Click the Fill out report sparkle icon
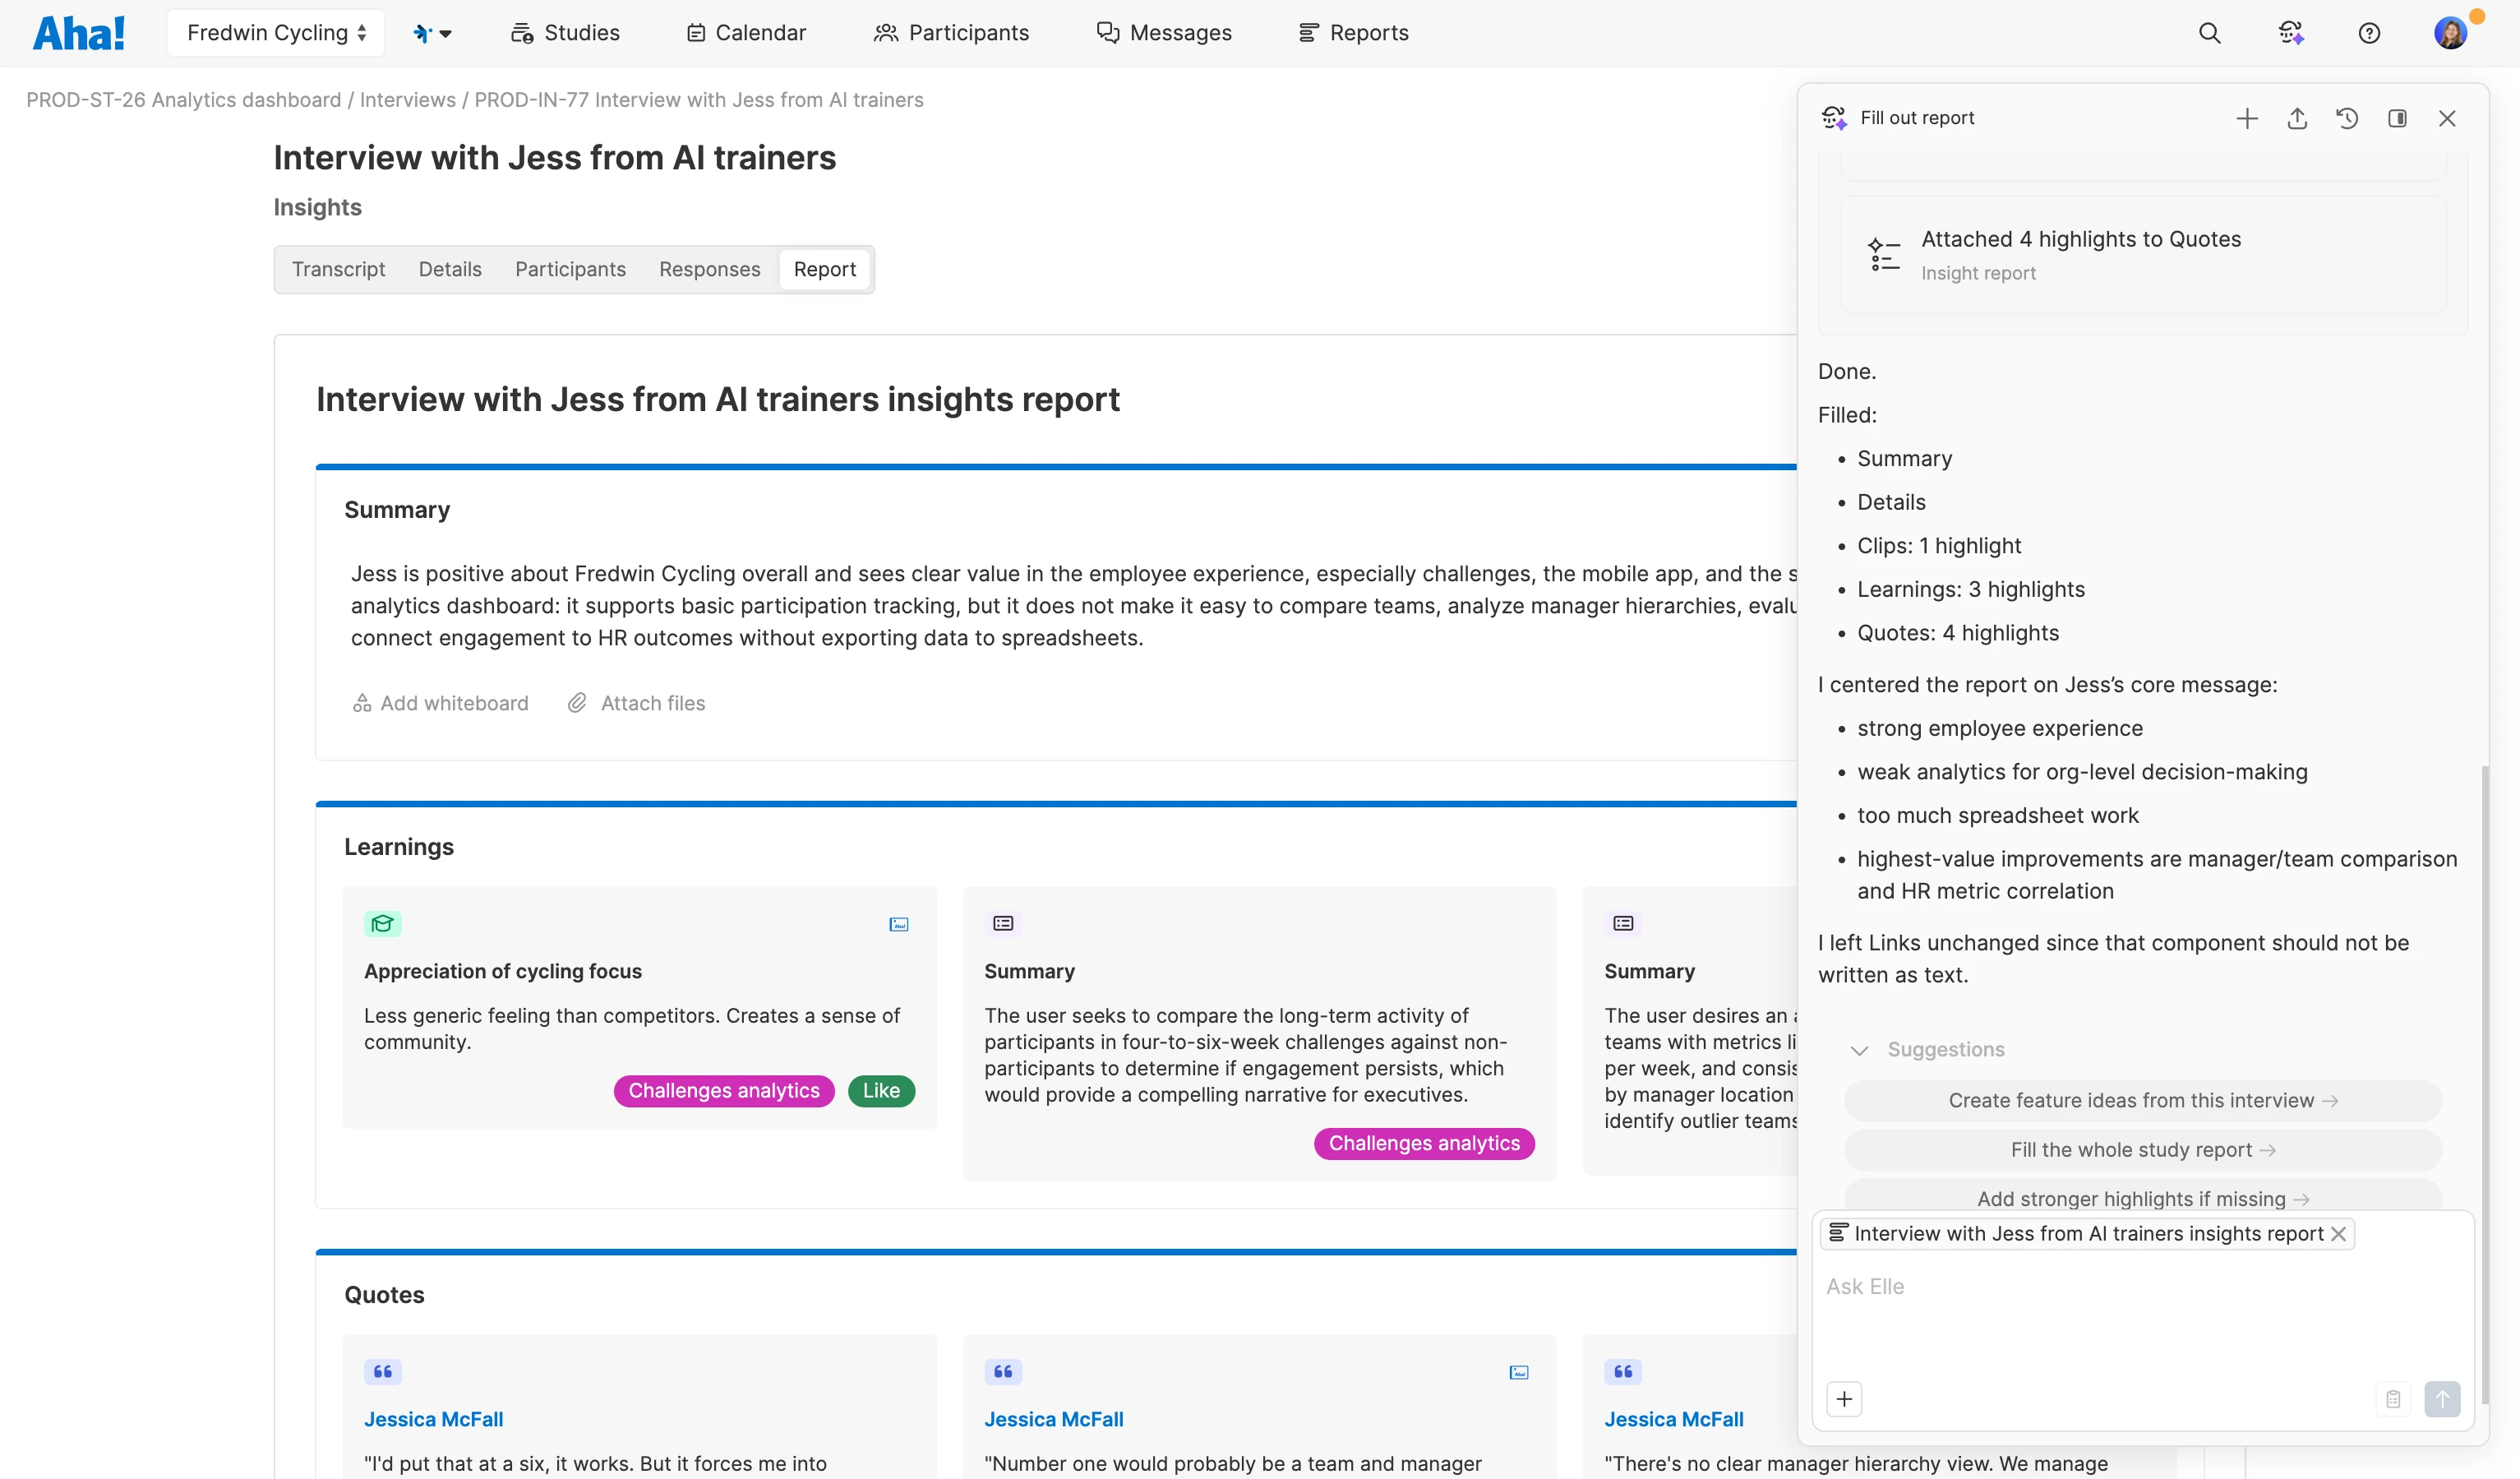This screenshot has width=2520, height=1479. pyautogui.click(x=1834, y=118)
